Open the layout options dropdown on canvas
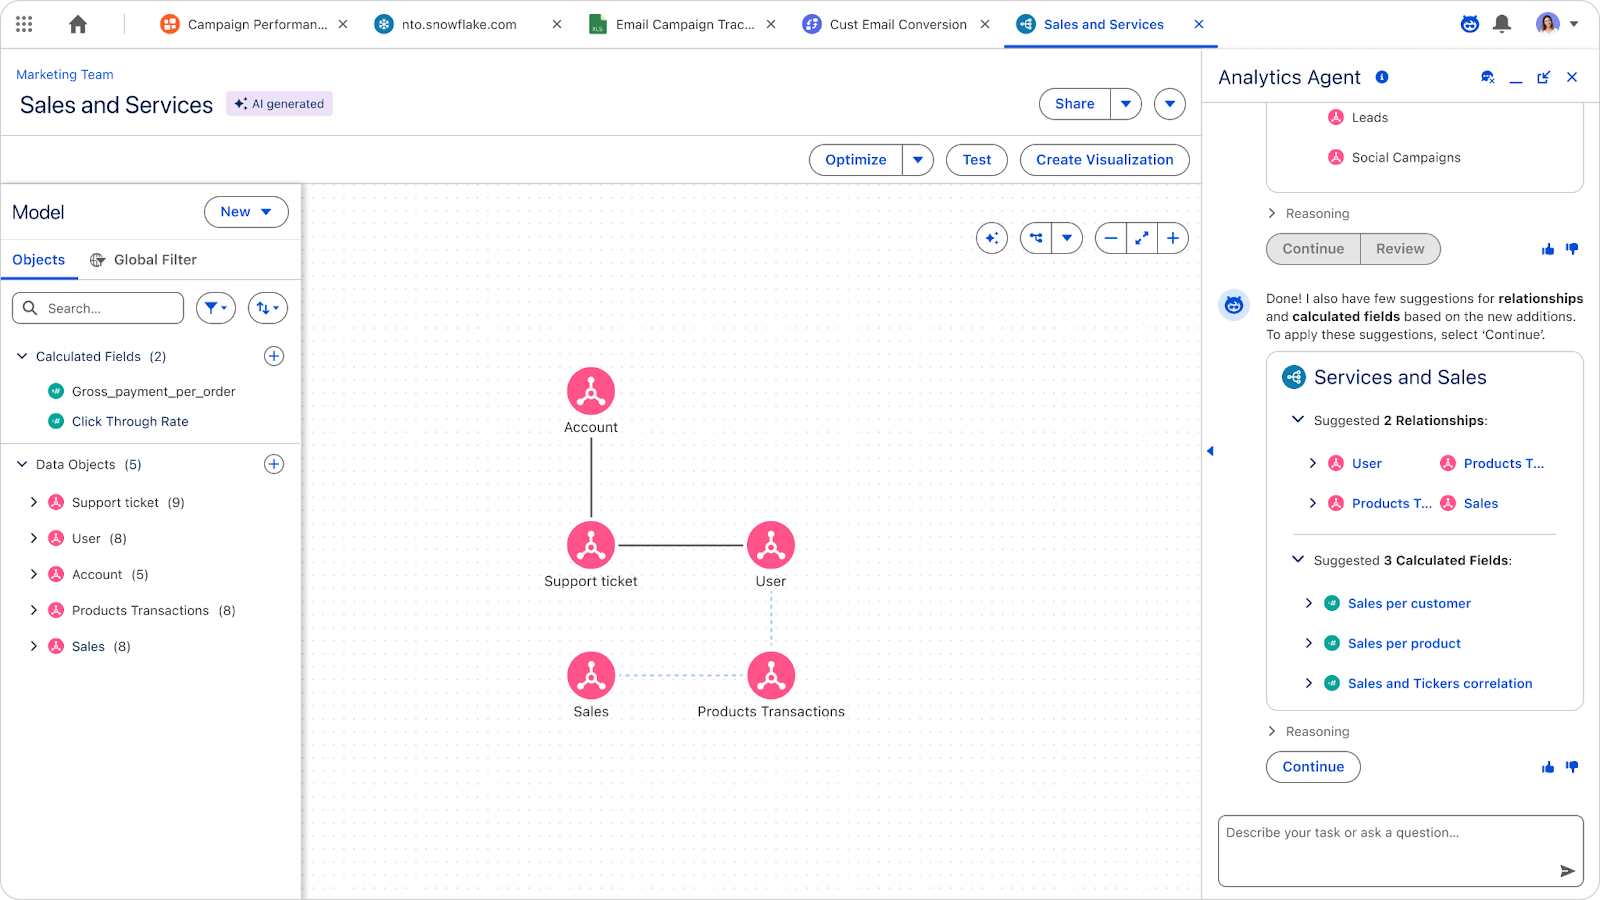This screenshot has width=1600, height=900. tap(1067, 238)
